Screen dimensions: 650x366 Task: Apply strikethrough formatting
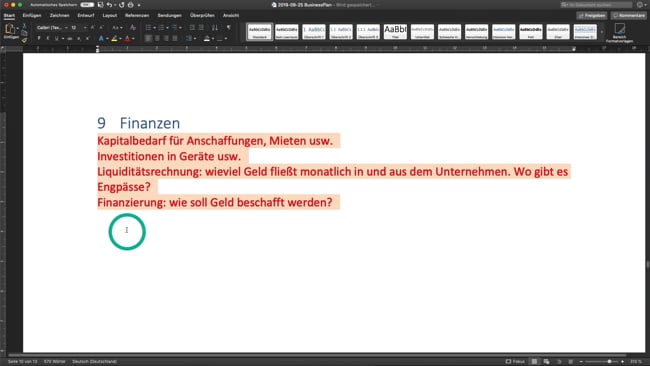(x=70, y=39)
